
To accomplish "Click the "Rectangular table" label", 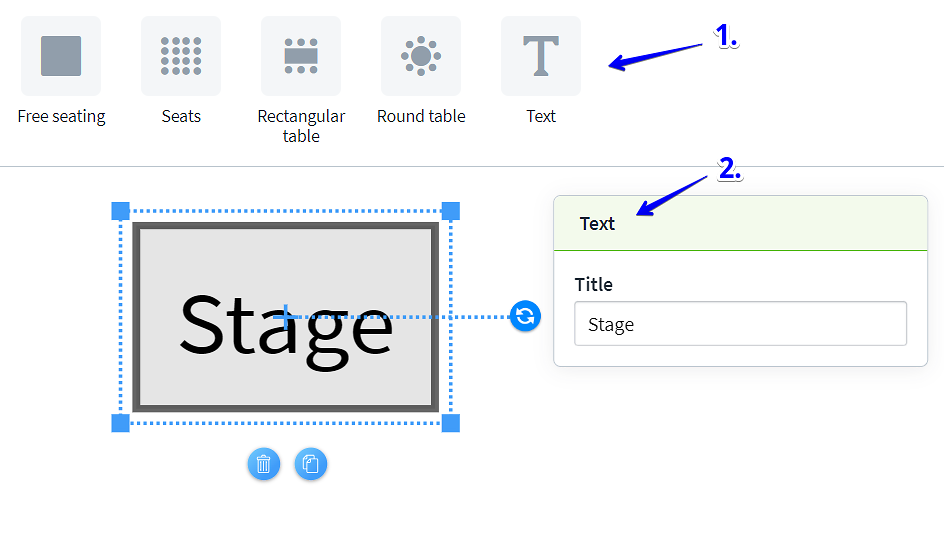I will (301, 126).
